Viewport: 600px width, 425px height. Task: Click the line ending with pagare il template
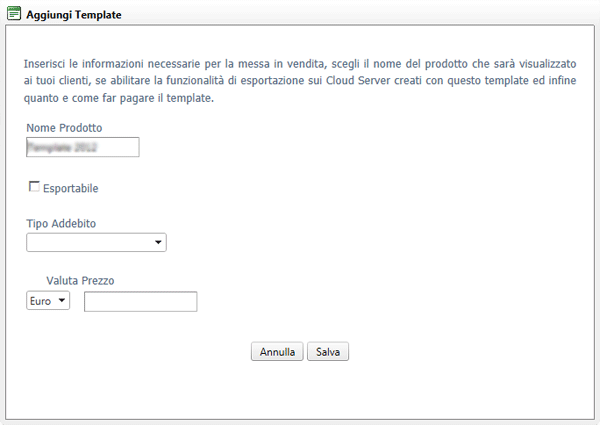click(119, 98)
